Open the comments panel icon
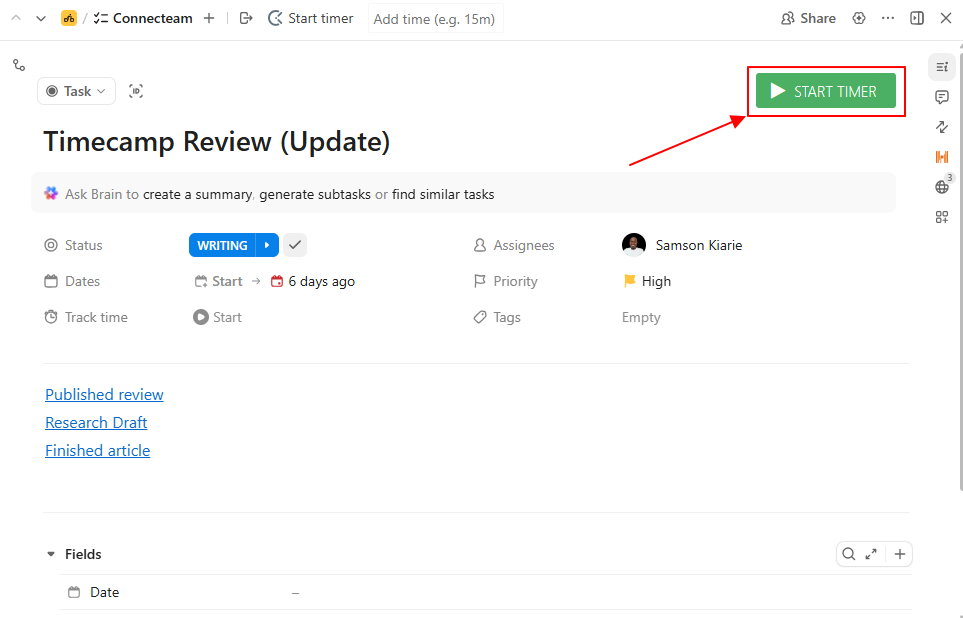The height and width of the screenshot is (618, 963). [x=942, y=97]
